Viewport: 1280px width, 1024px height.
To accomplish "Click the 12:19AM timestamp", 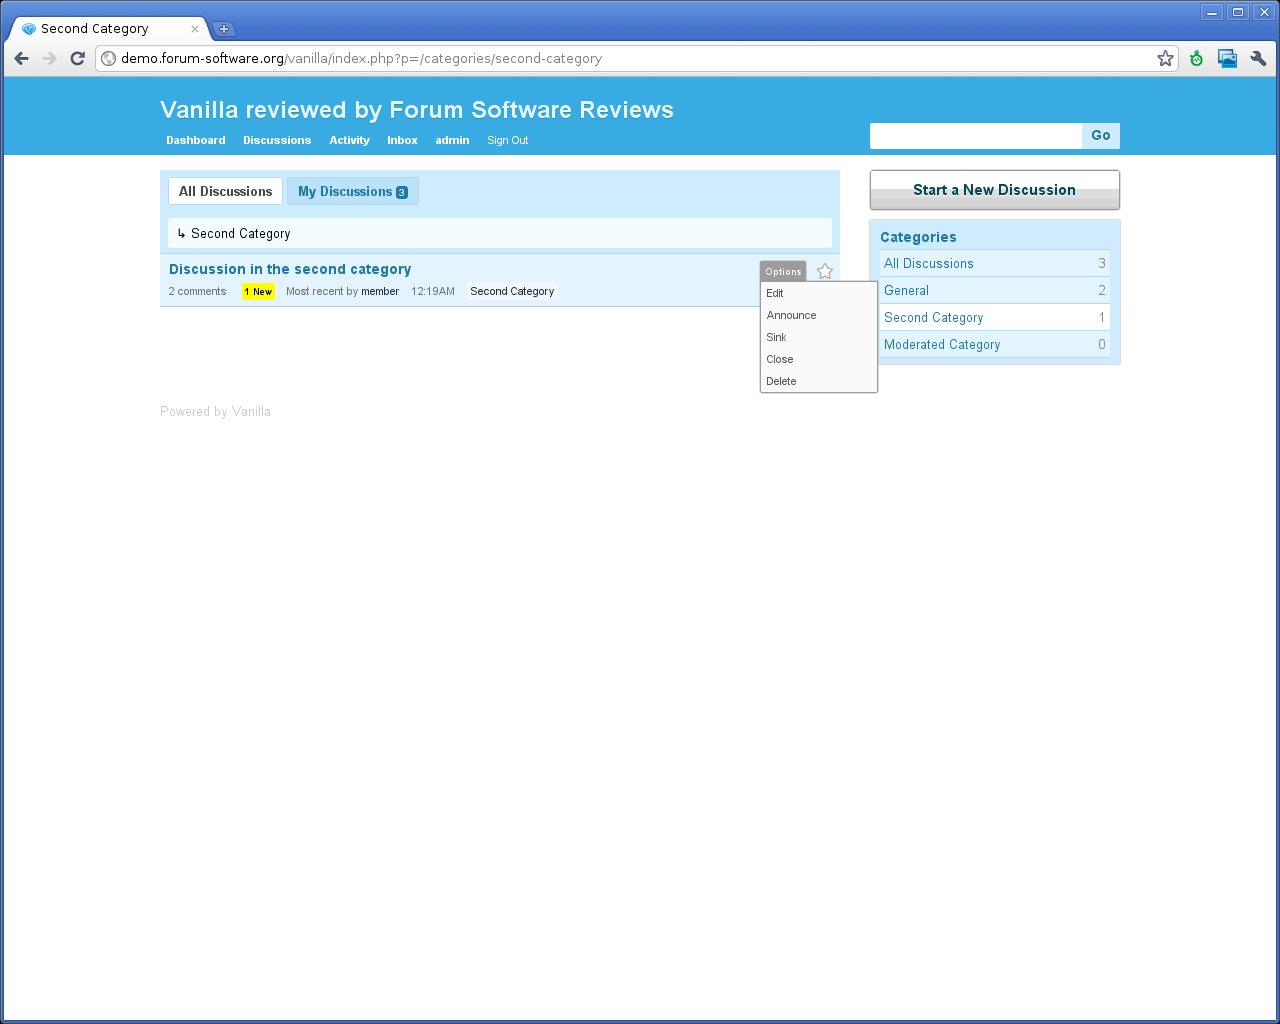I will (x=433, y=291).
